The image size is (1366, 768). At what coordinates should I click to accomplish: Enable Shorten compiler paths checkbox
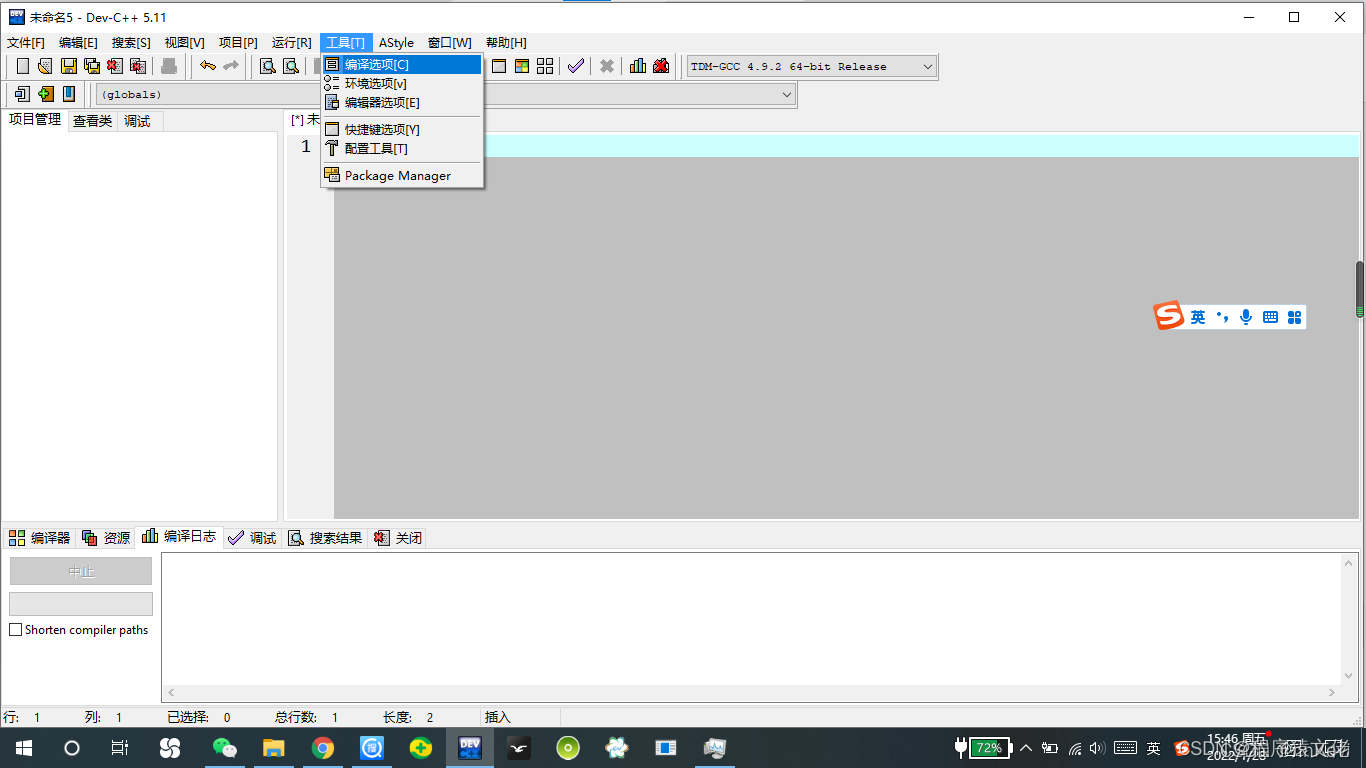click(15, 630)
